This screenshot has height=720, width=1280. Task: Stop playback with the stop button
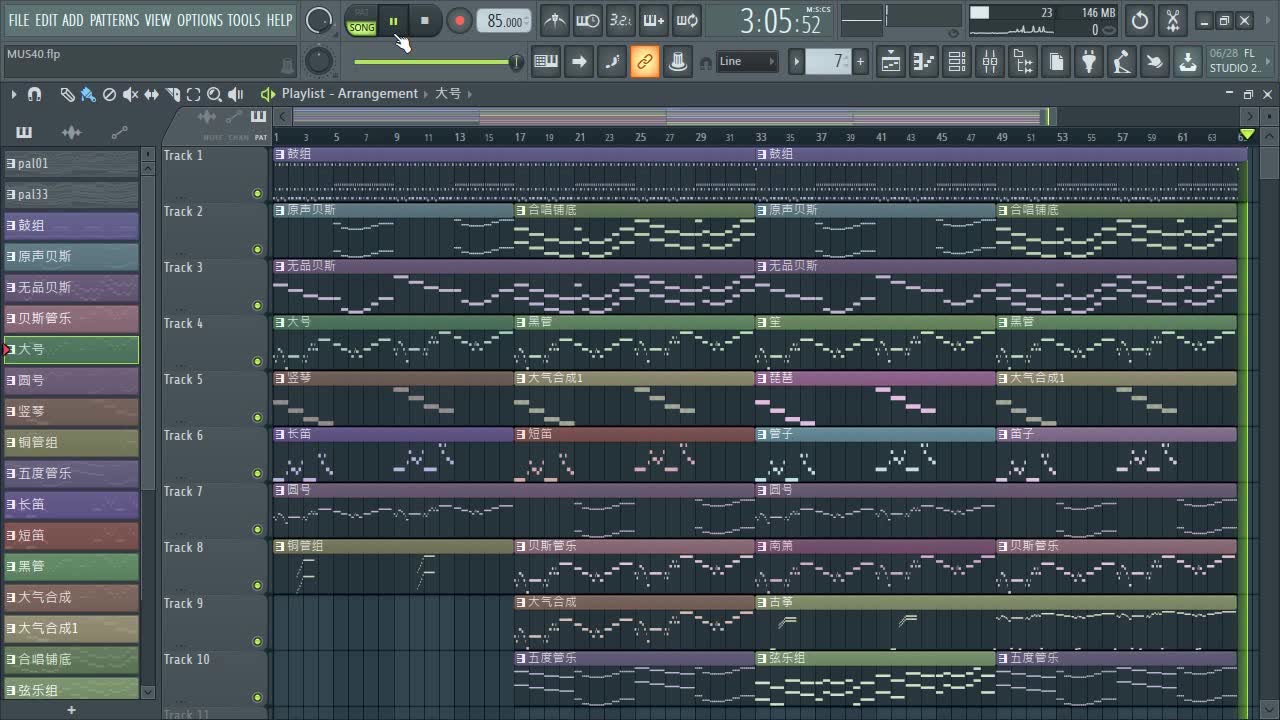(x=425, y=20)
